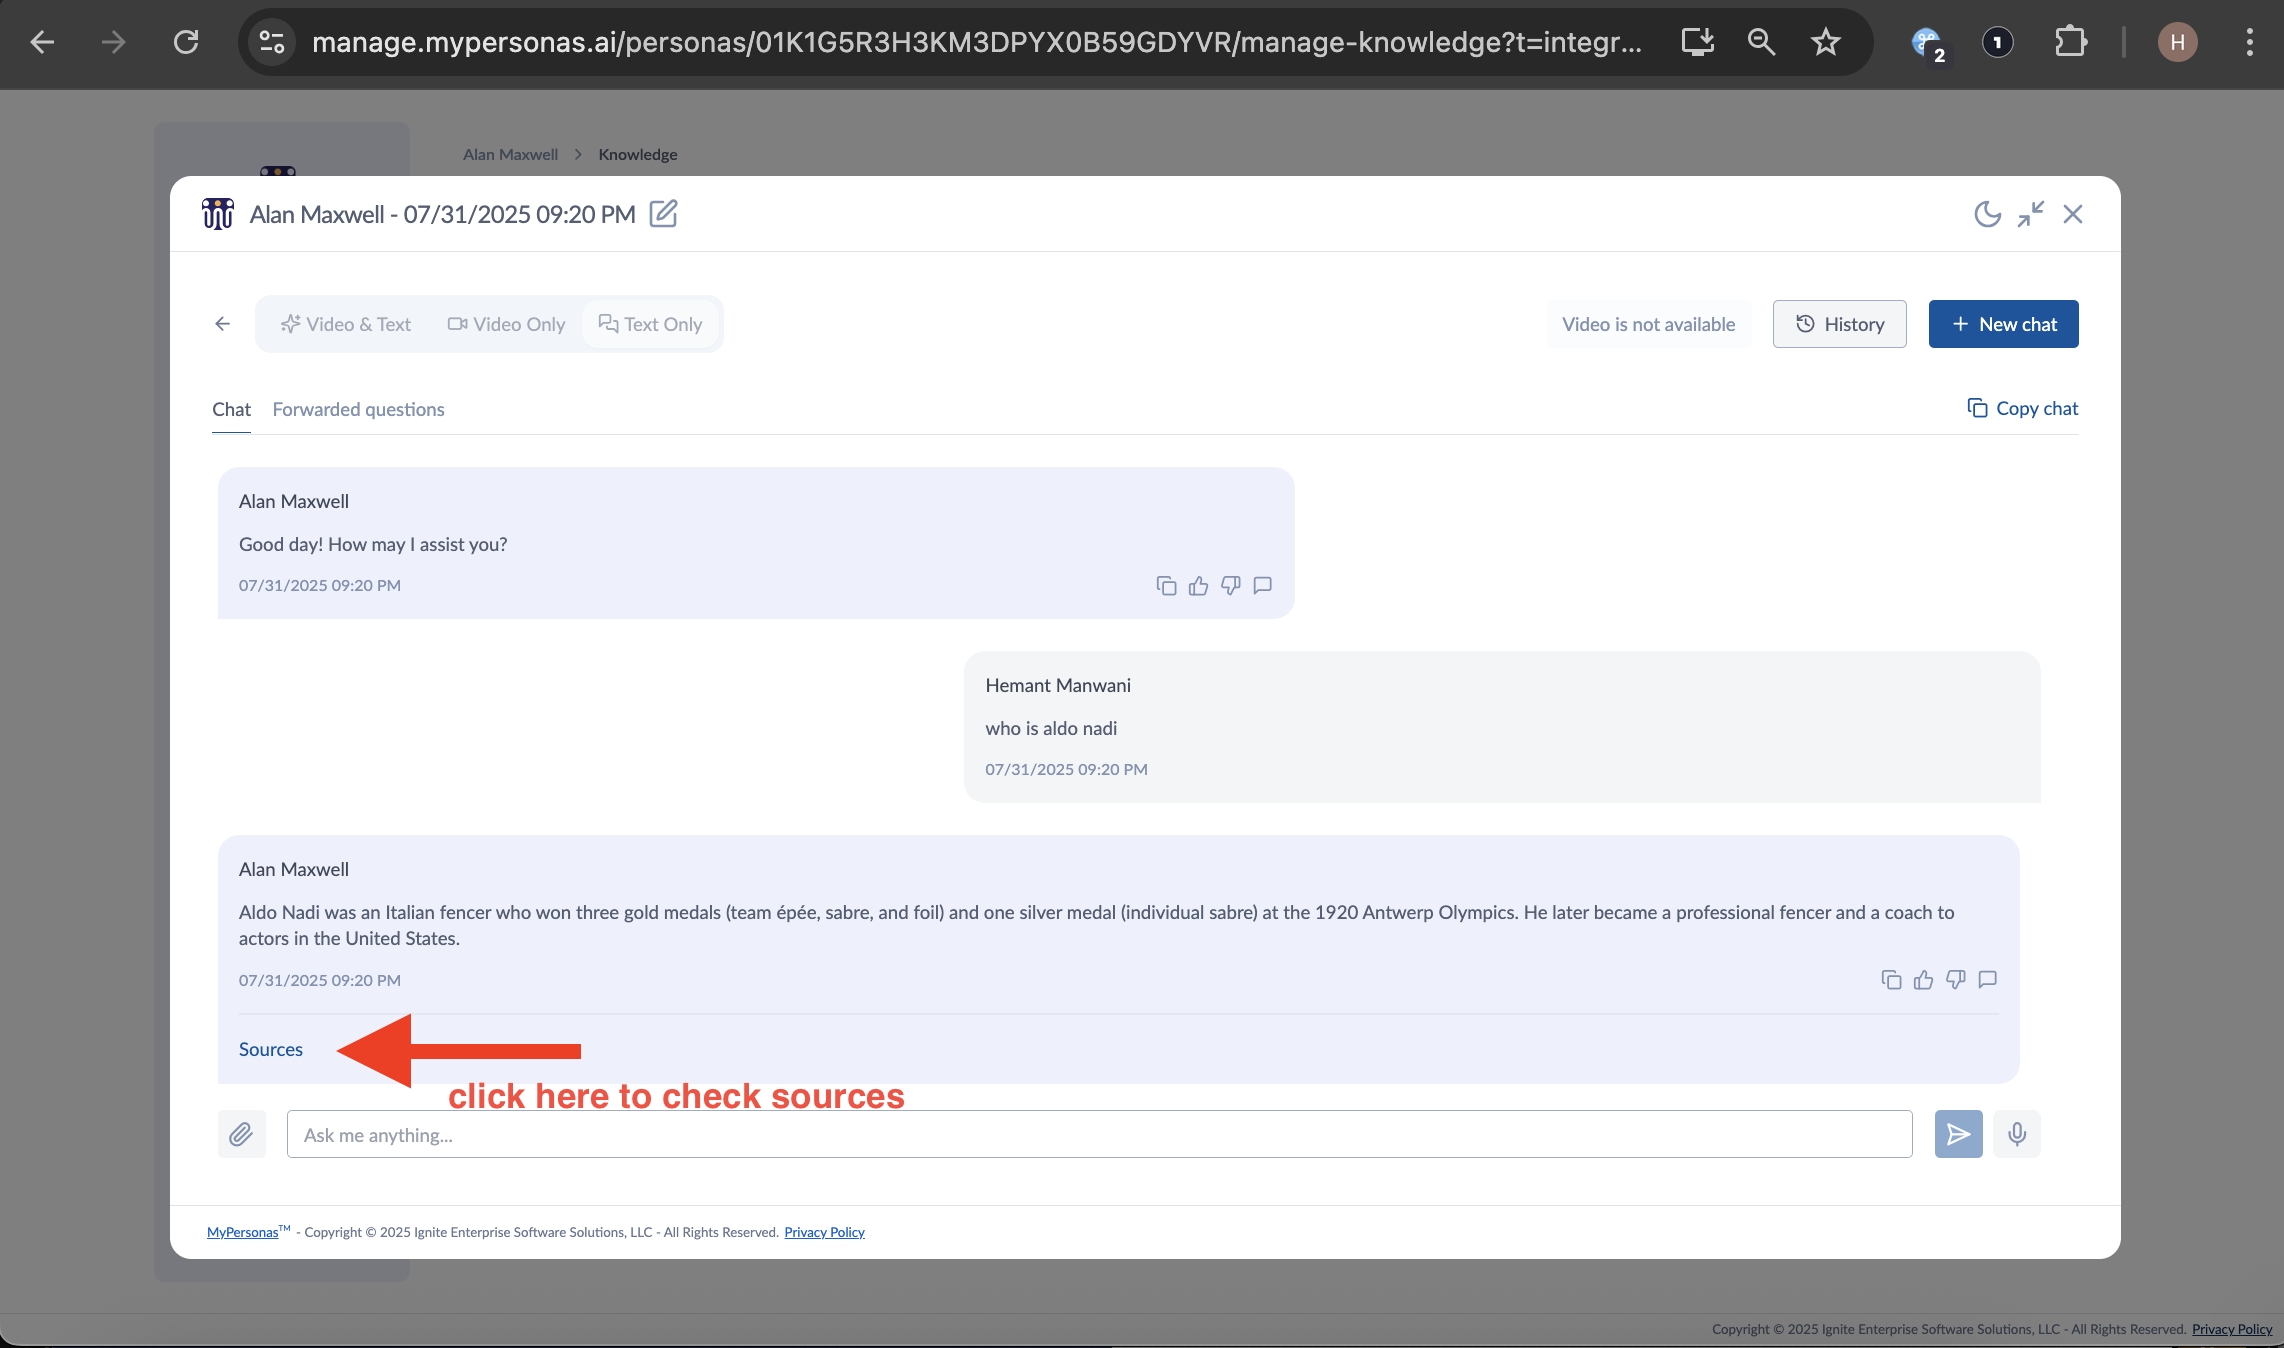Open browser profile avatar H
2284x1348 pixels.
pyautogui.click(x=2178, y=42)
